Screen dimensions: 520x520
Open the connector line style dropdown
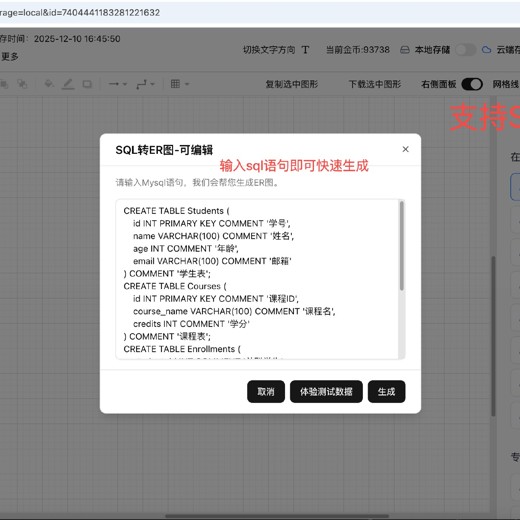(x=145, y=84)
